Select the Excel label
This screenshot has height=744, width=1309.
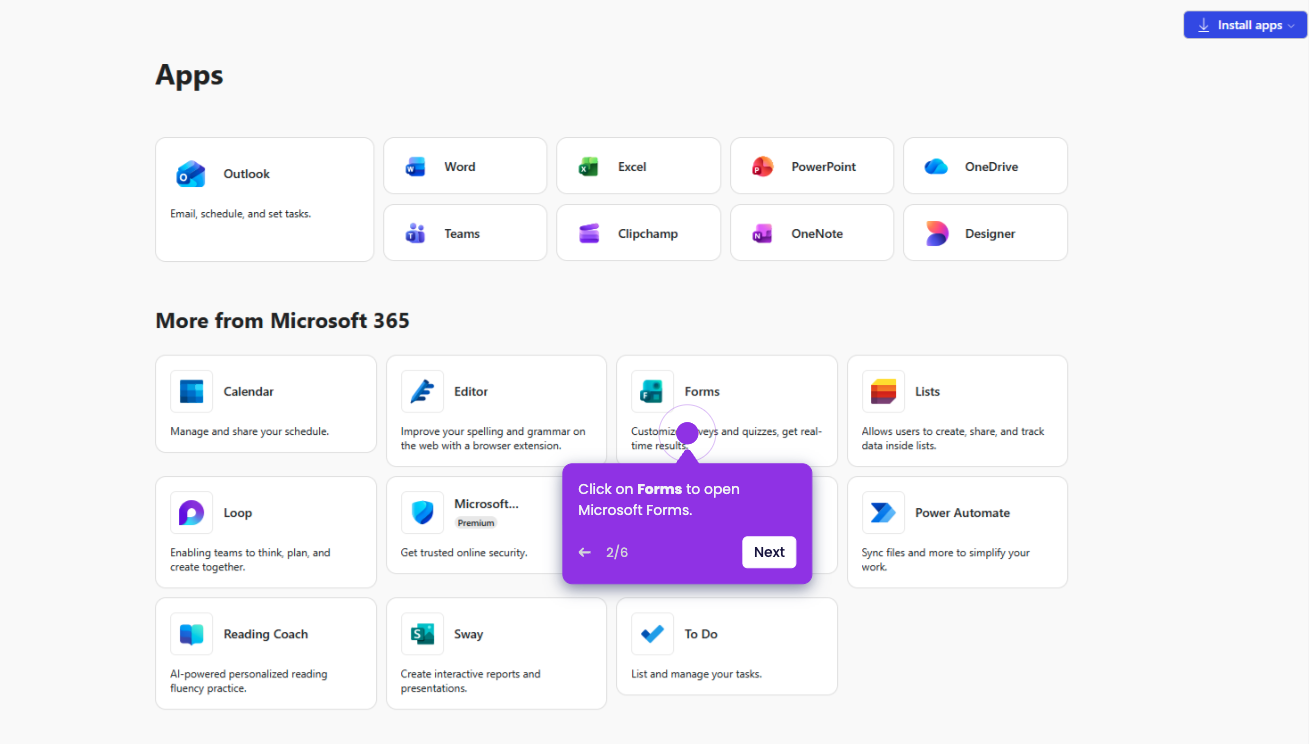(x=632, y=167)
